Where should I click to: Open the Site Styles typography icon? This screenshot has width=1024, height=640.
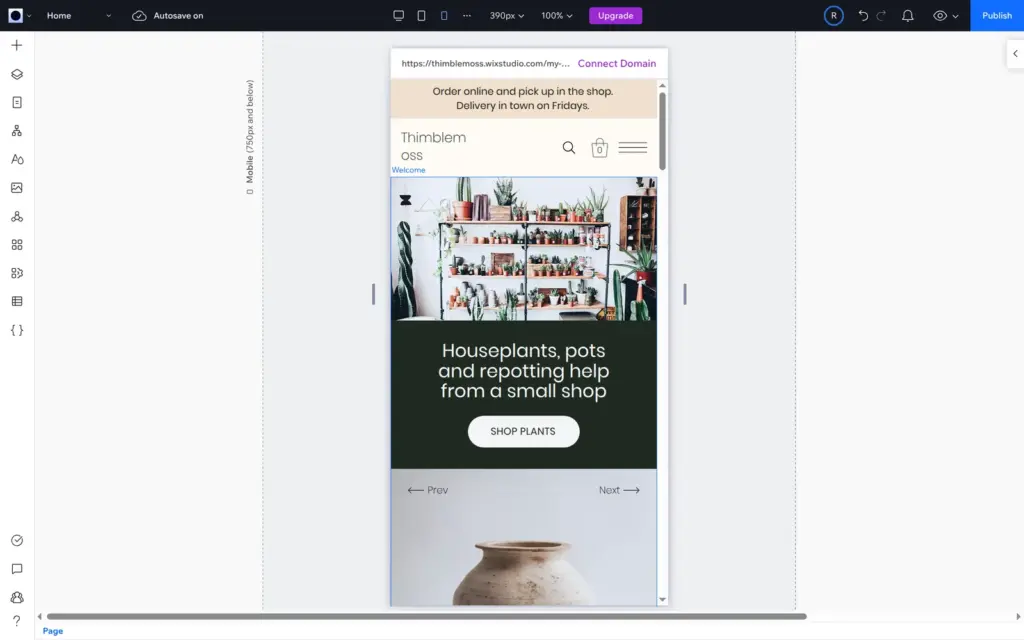17,159
